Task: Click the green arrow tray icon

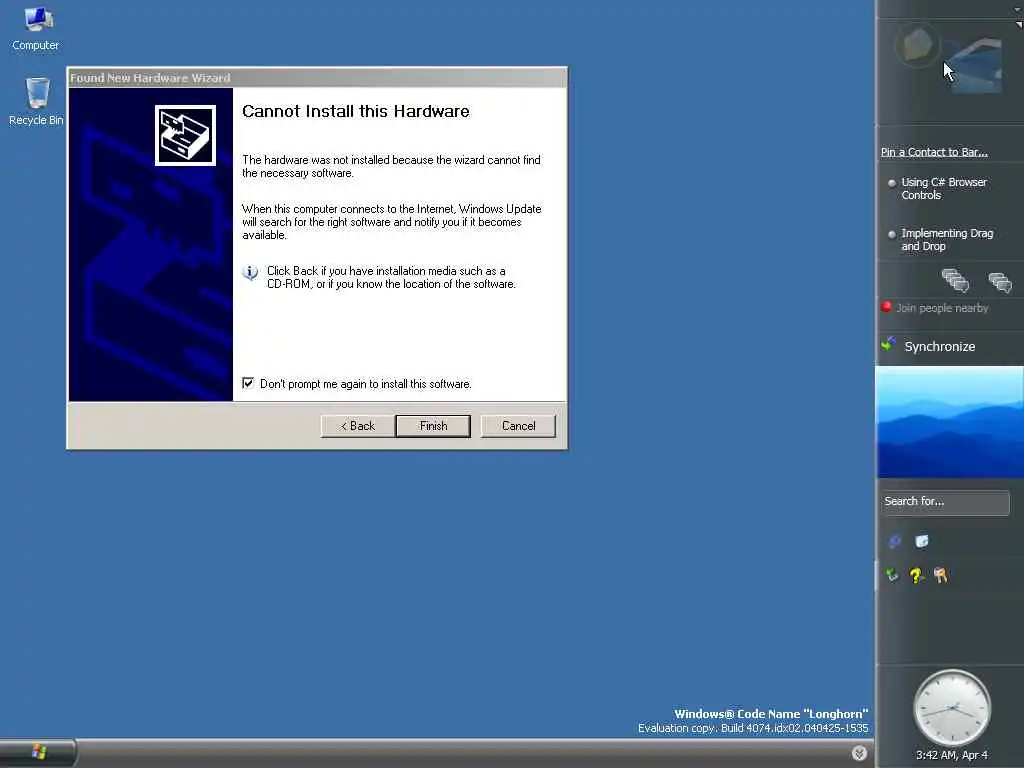Action: tap(891, 575)
